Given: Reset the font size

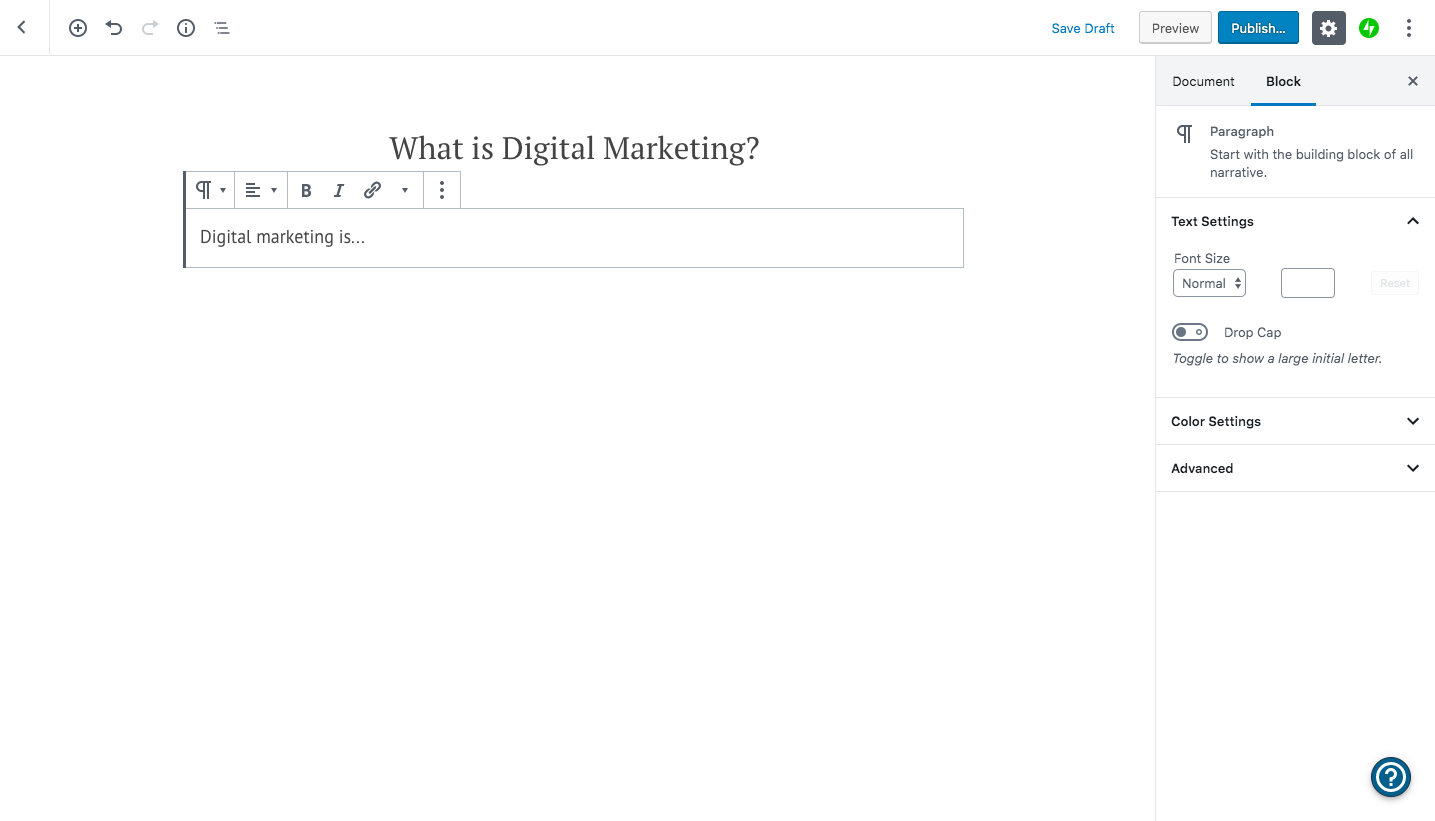Looking at the screenshot, I should coord(1394,283).
